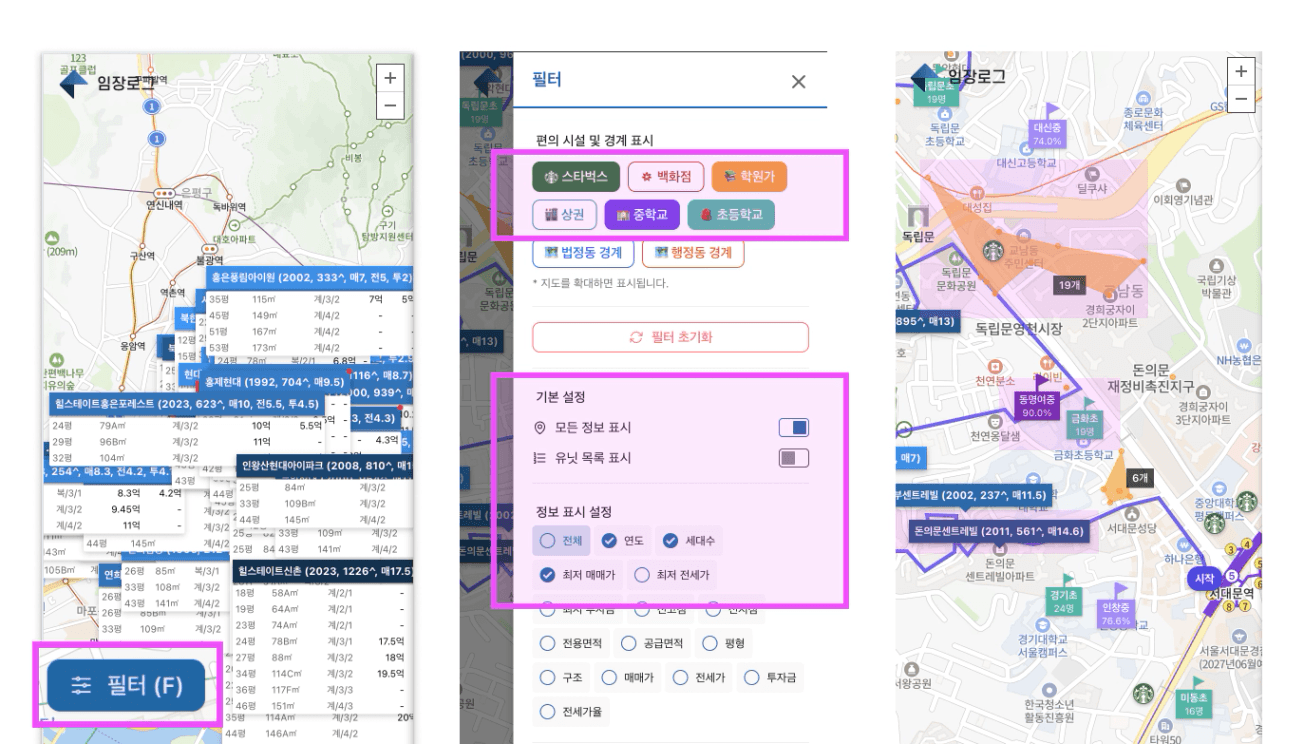Show the 법정동 경계 boundary
The image size is (1304, 744).
click(x=583, y=252)
